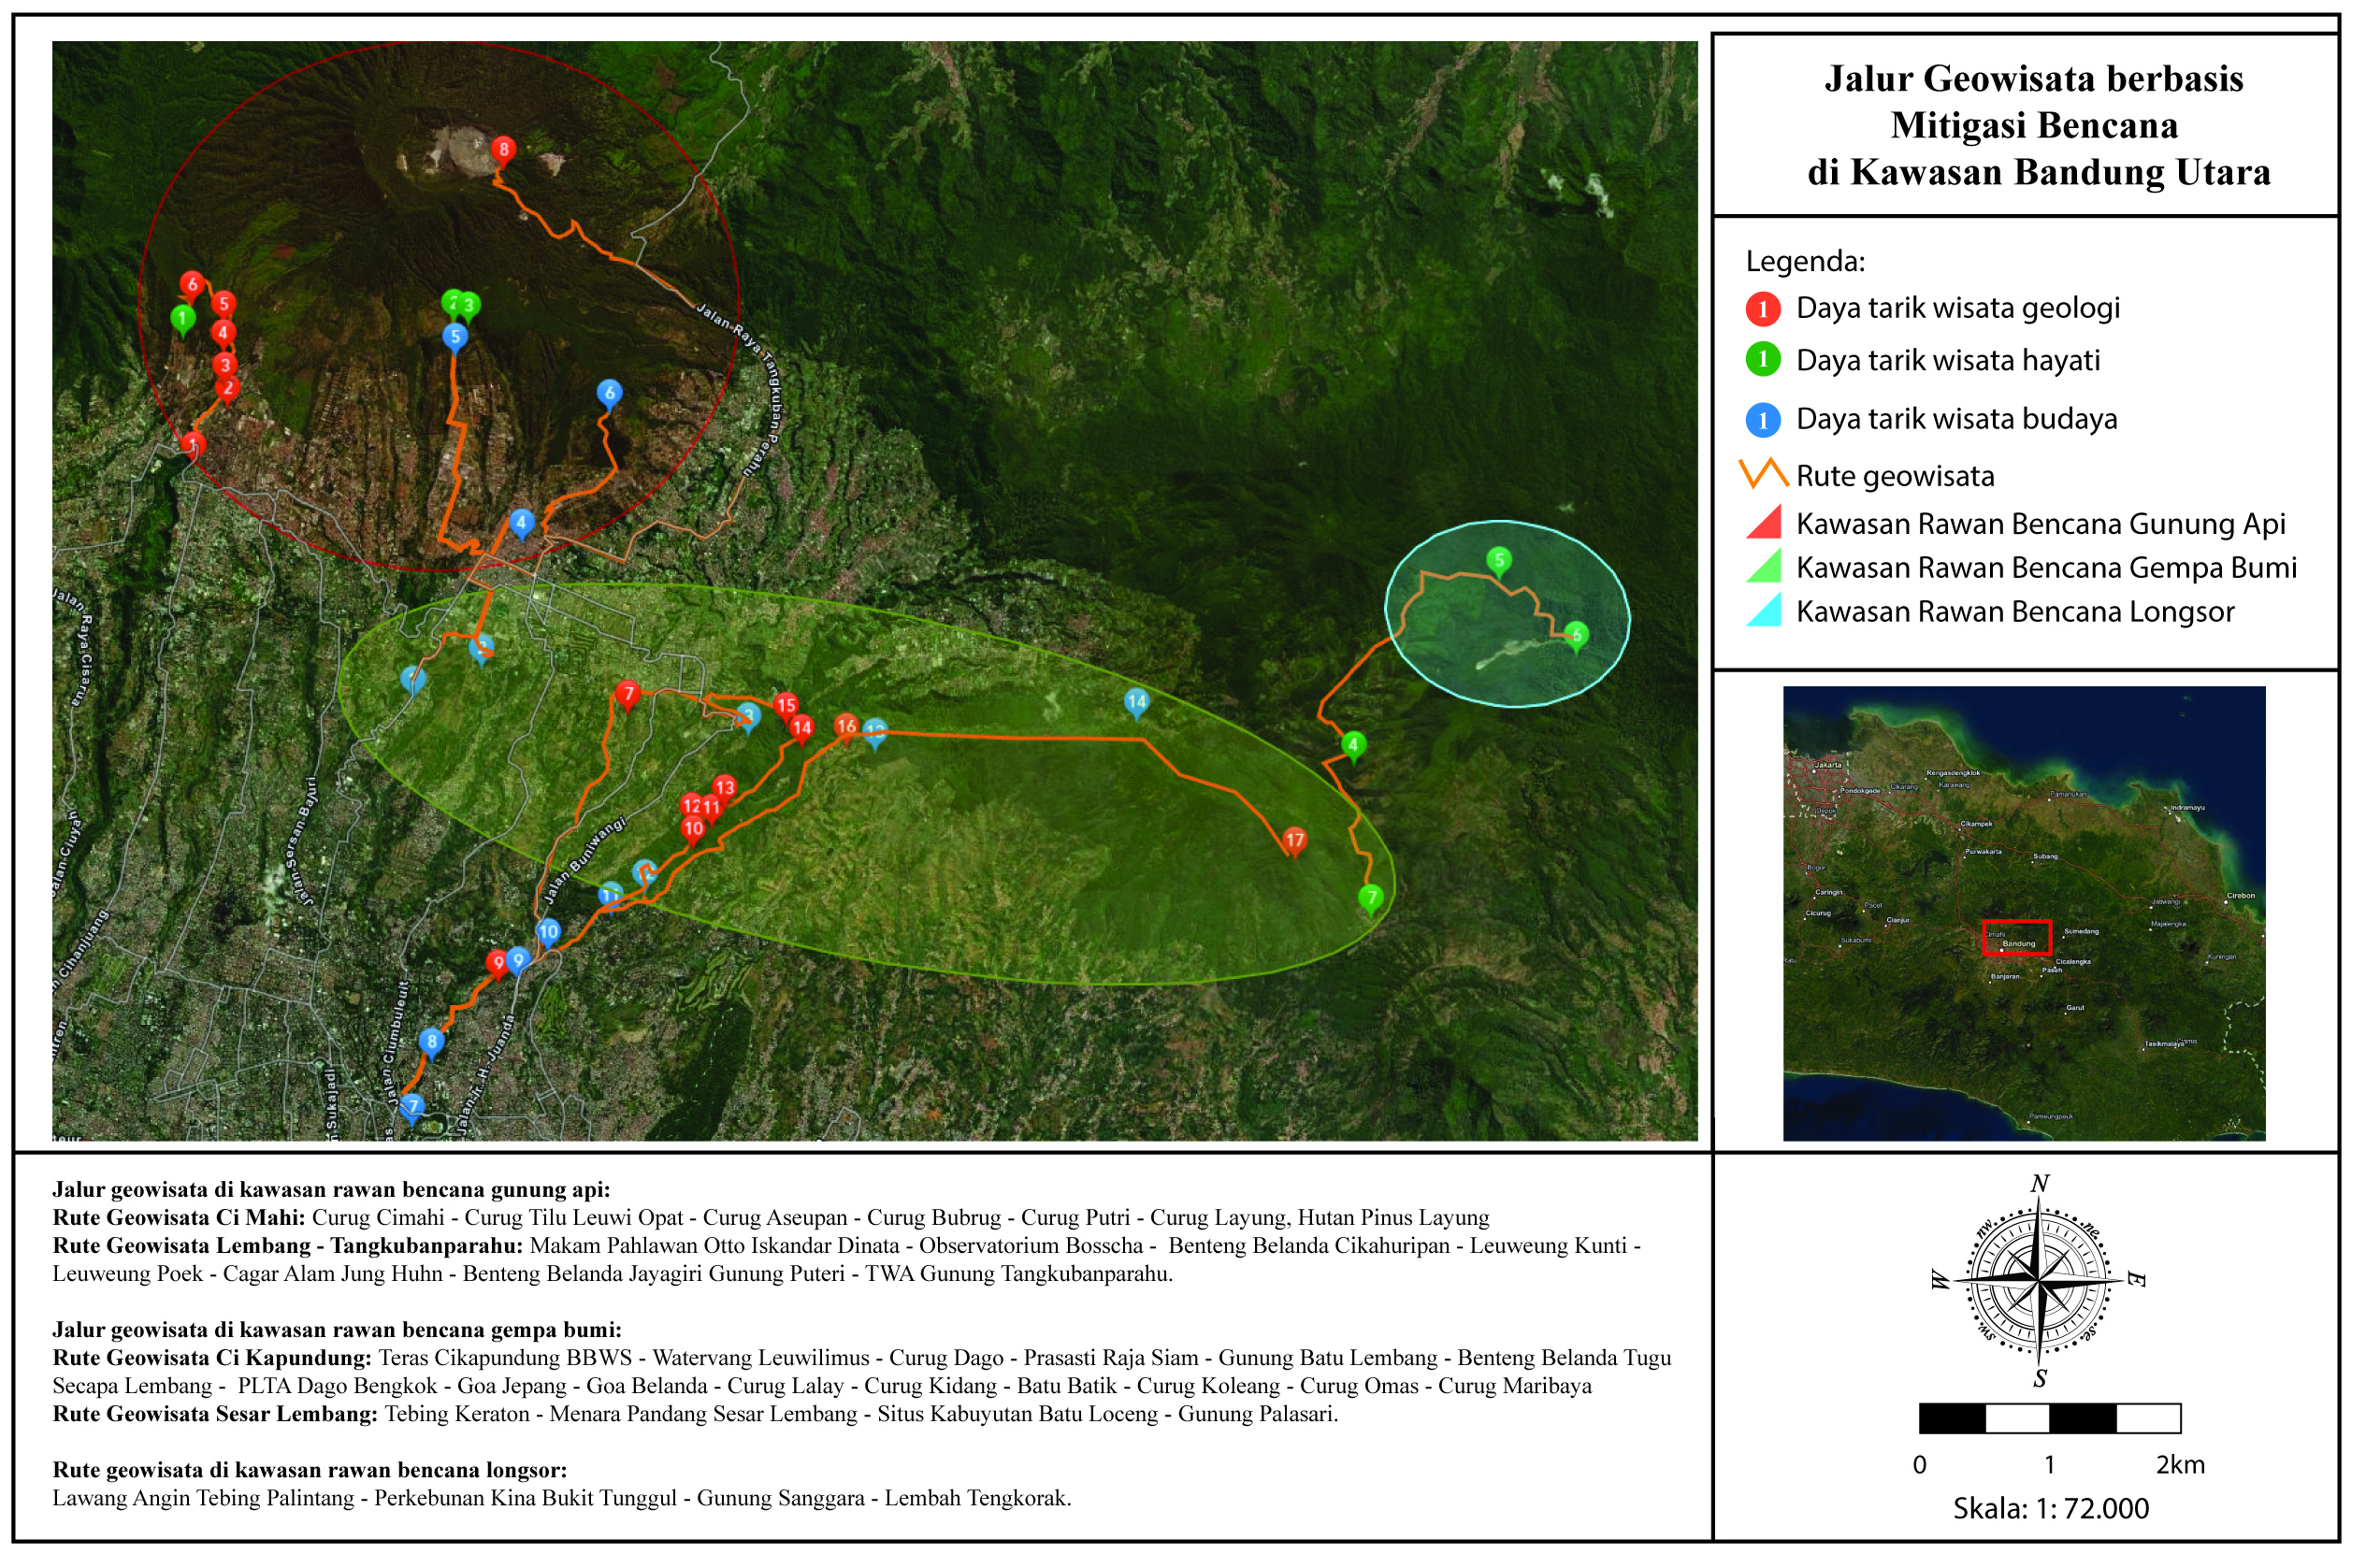This screenshot has width=2366, height=1568.
Task: Select red geology marker 15
Action: click(787, 708)
